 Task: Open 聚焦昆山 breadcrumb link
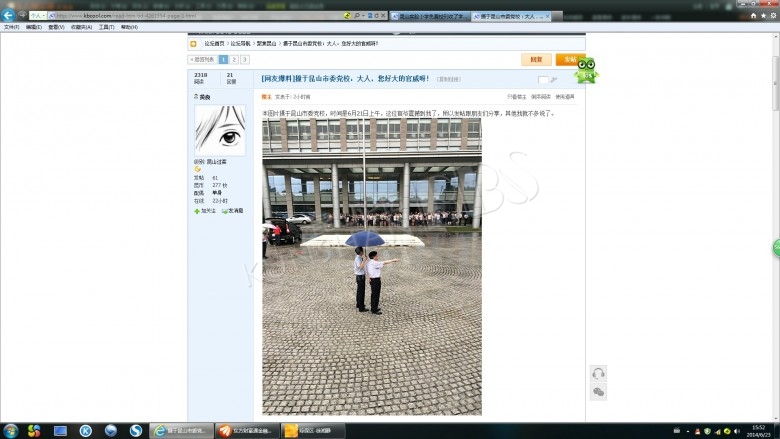click(267, 44)
